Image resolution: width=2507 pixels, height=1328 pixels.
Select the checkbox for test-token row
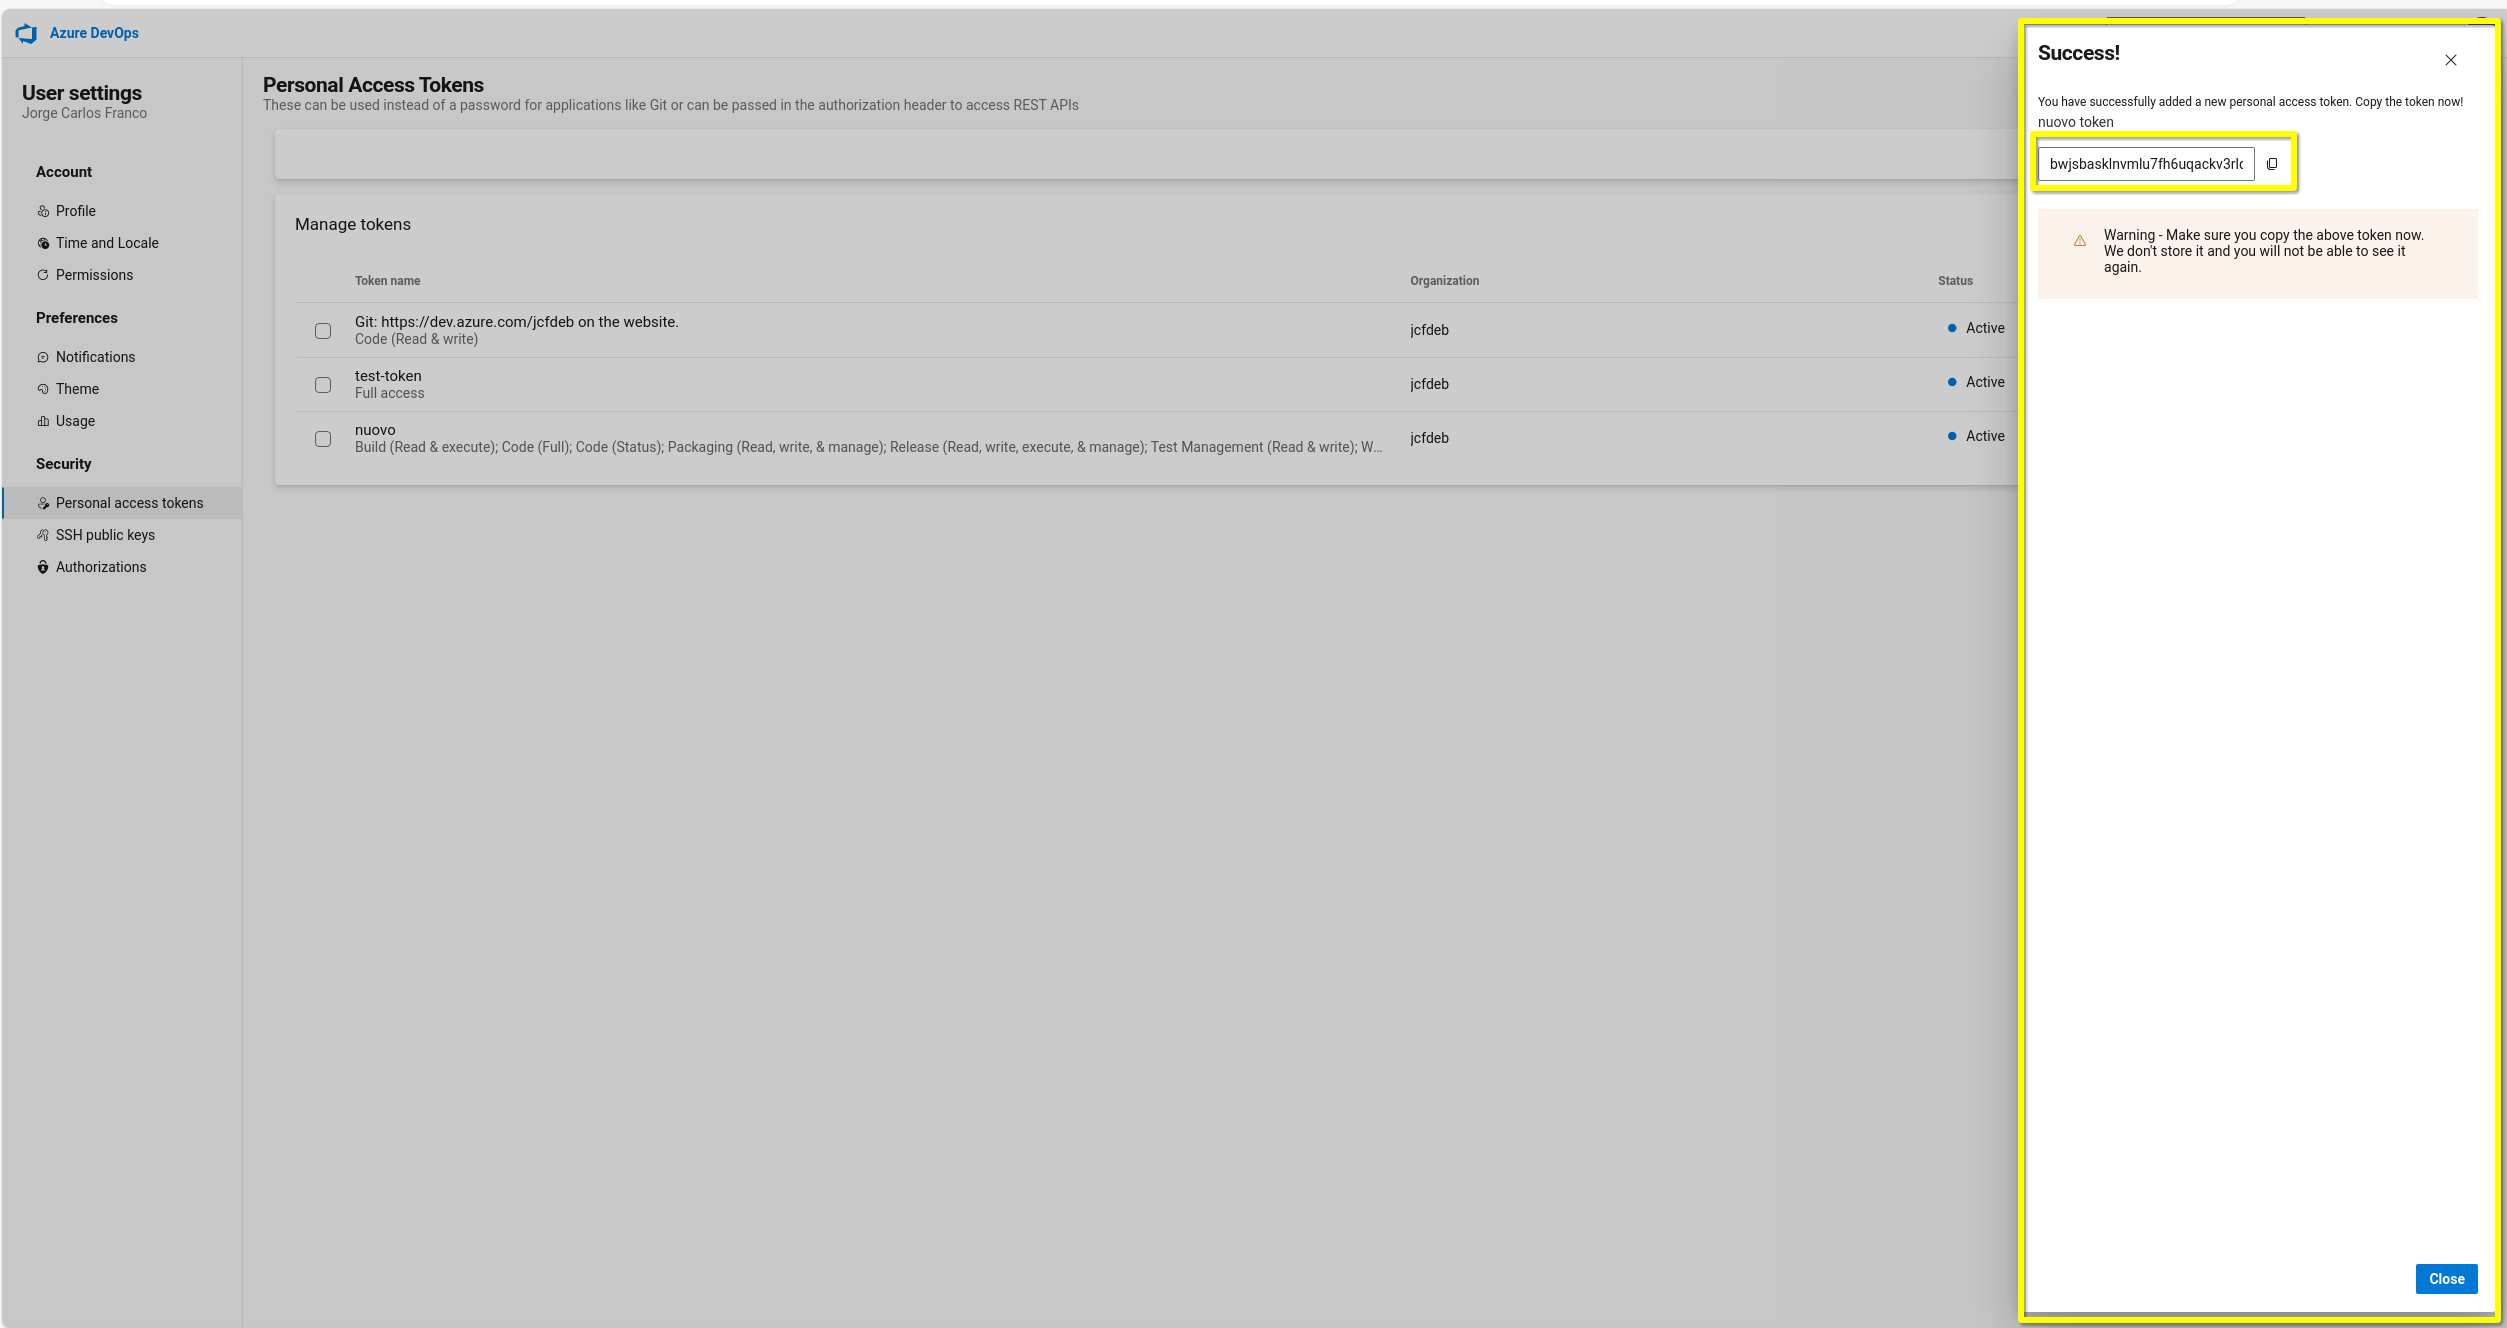pyautogui.click(x=323, y=383)
